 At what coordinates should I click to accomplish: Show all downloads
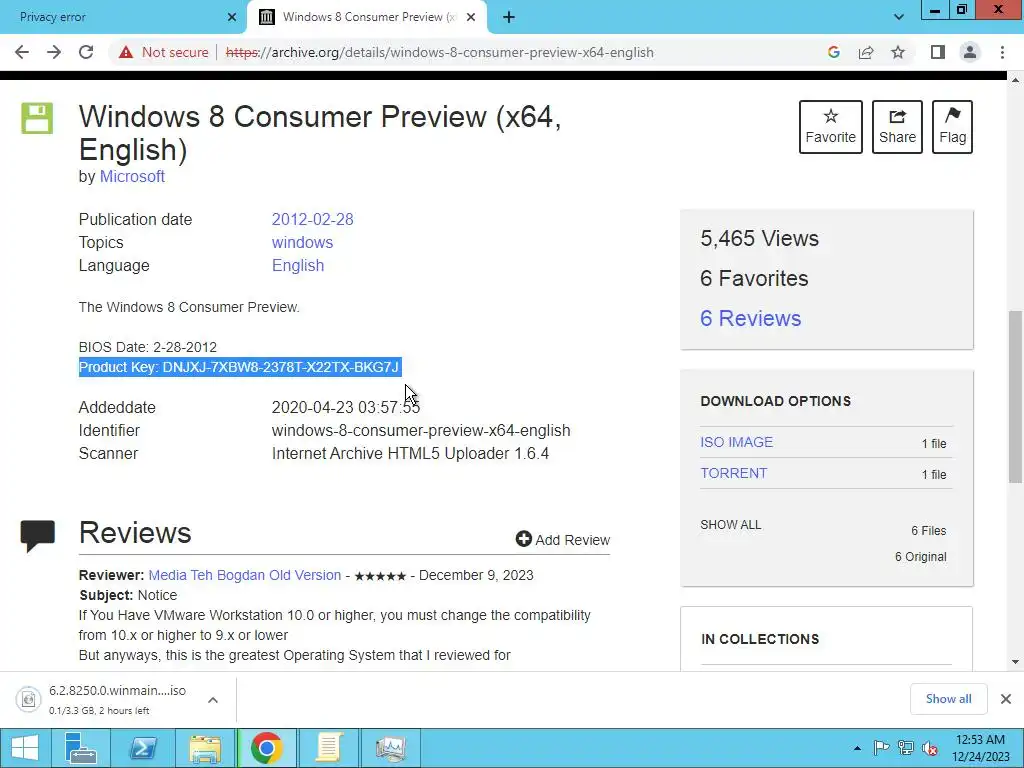948,699
